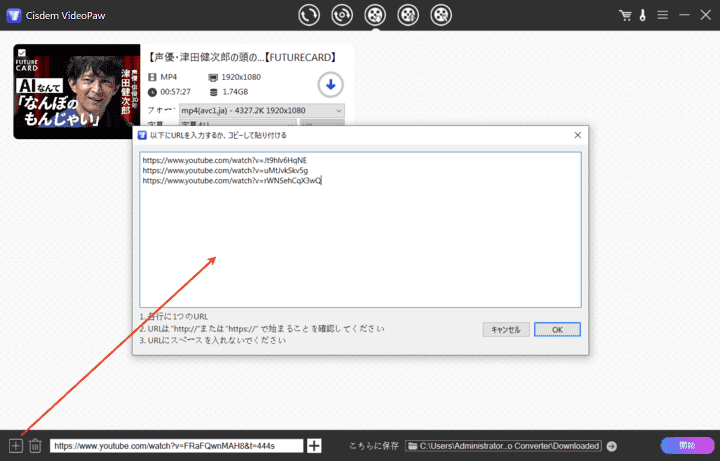Click the FUTURECARD video title text
Viewport: 720px width, 461px height.
tap(242, 57)
